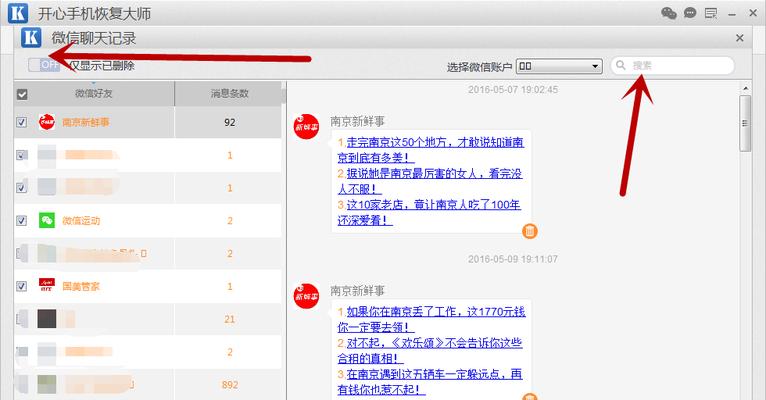Click in the 搜索 search field
This screenshot has width=766, height=400.
(x=672, y=65)
